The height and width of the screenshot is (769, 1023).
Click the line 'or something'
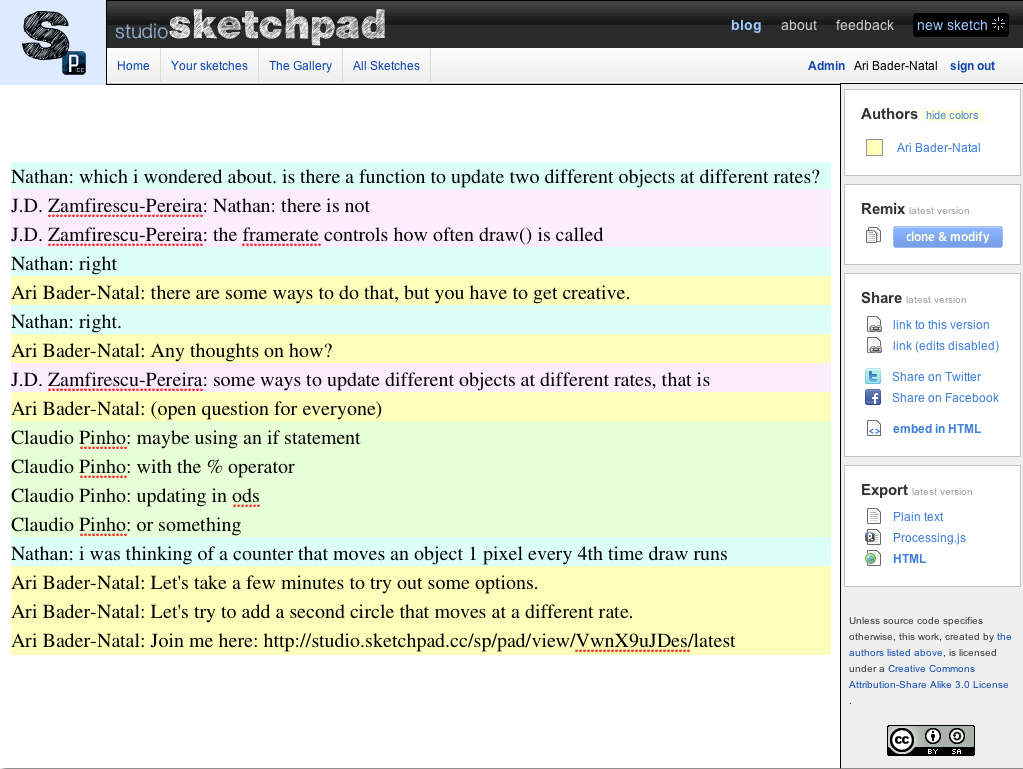click(421, 525)
